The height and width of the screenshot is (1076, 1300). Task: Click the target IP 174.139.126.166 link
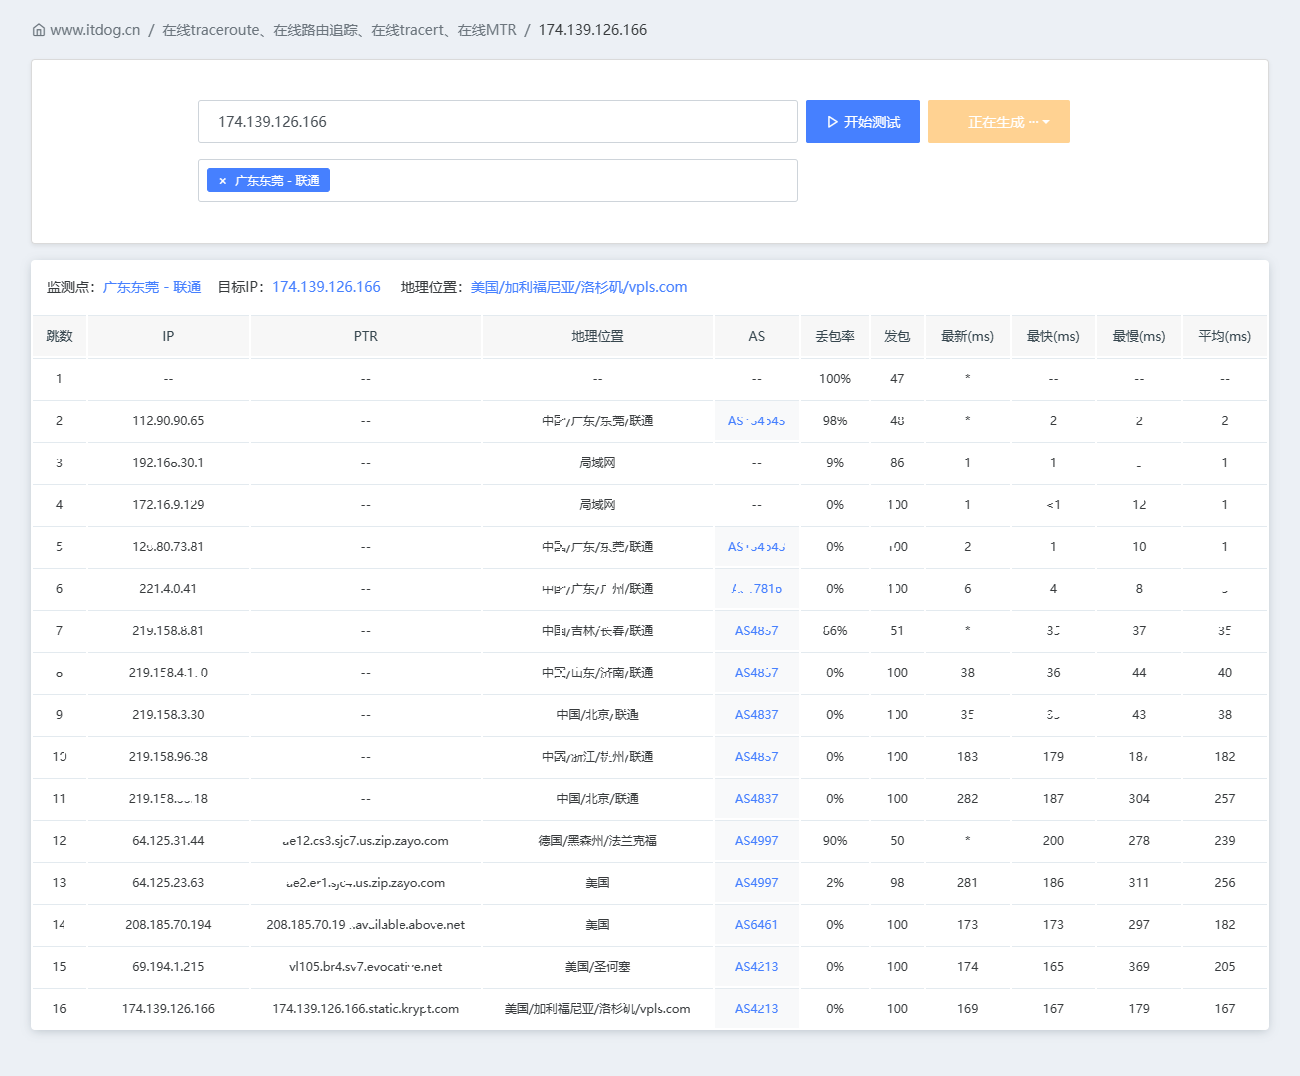(x=326, y=287)
